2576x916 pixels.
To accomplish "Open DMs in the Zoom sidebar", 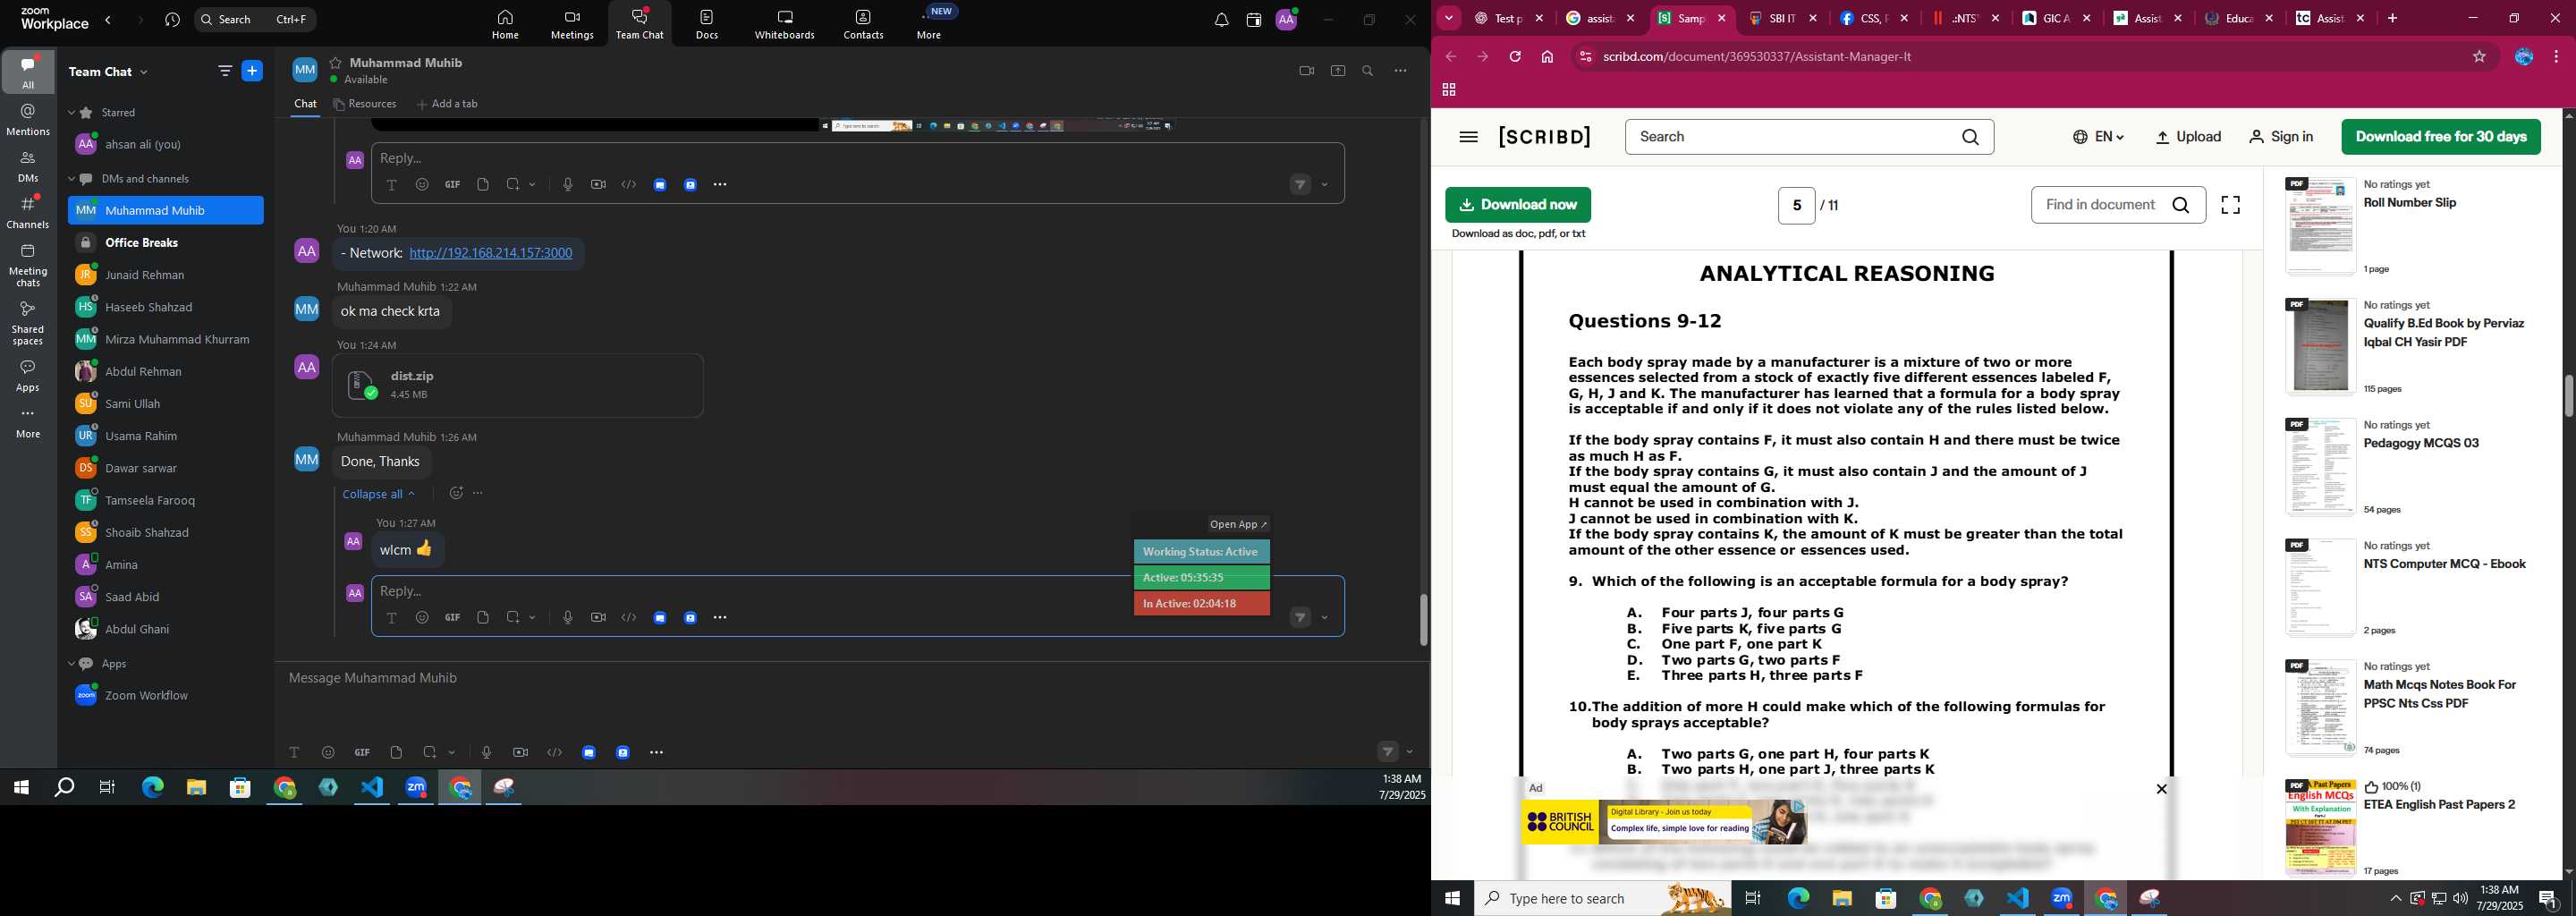I will coord(28,167).
